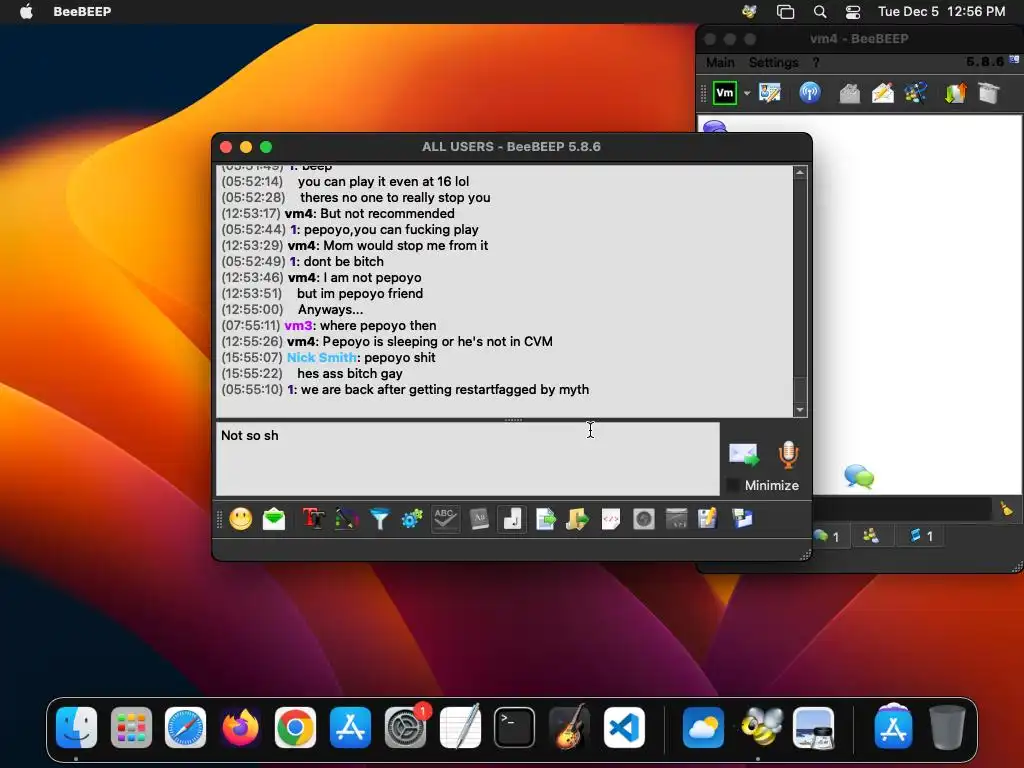1024x768 pixels.
Task: Record a voice message with microphone
Action: (788, 455)
